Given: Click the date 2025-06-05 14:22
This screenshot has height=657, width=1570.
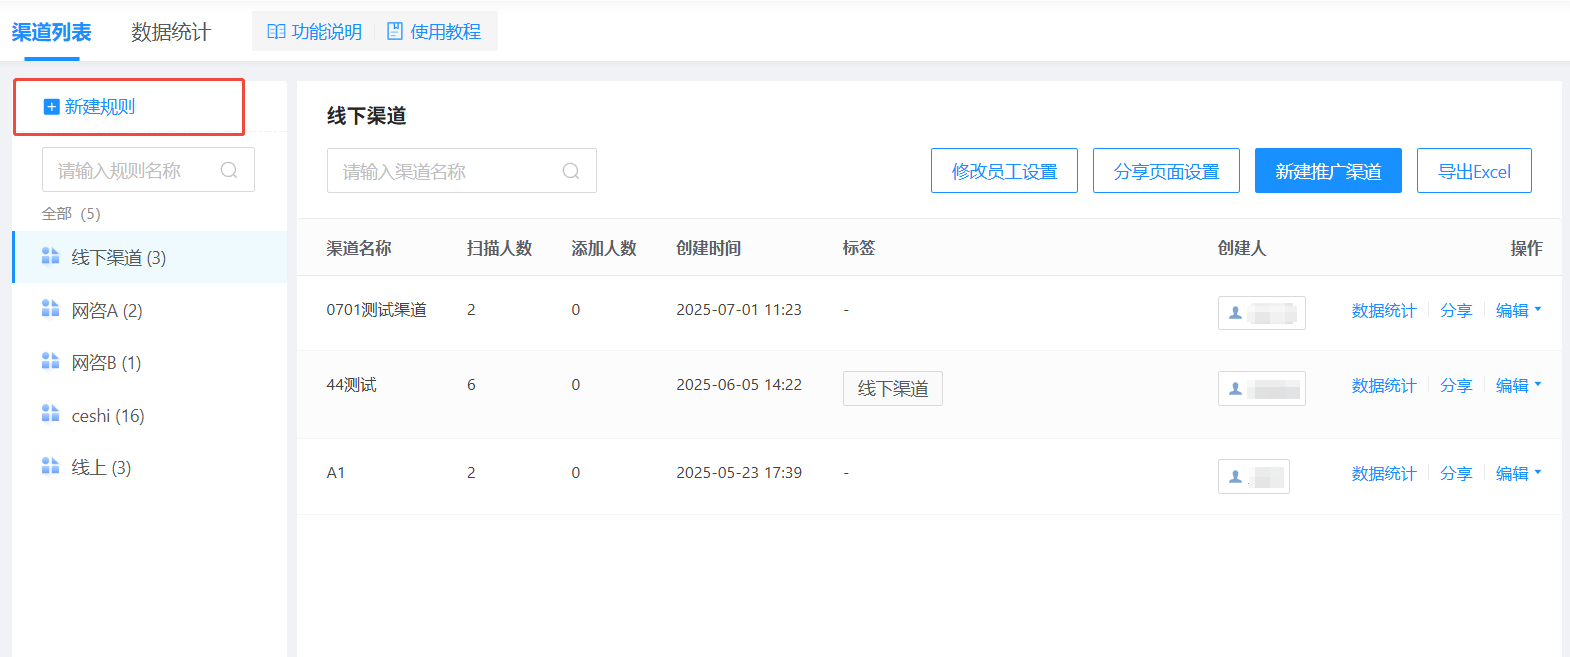Looking at the screenshot, I should (x=739, y=385).
